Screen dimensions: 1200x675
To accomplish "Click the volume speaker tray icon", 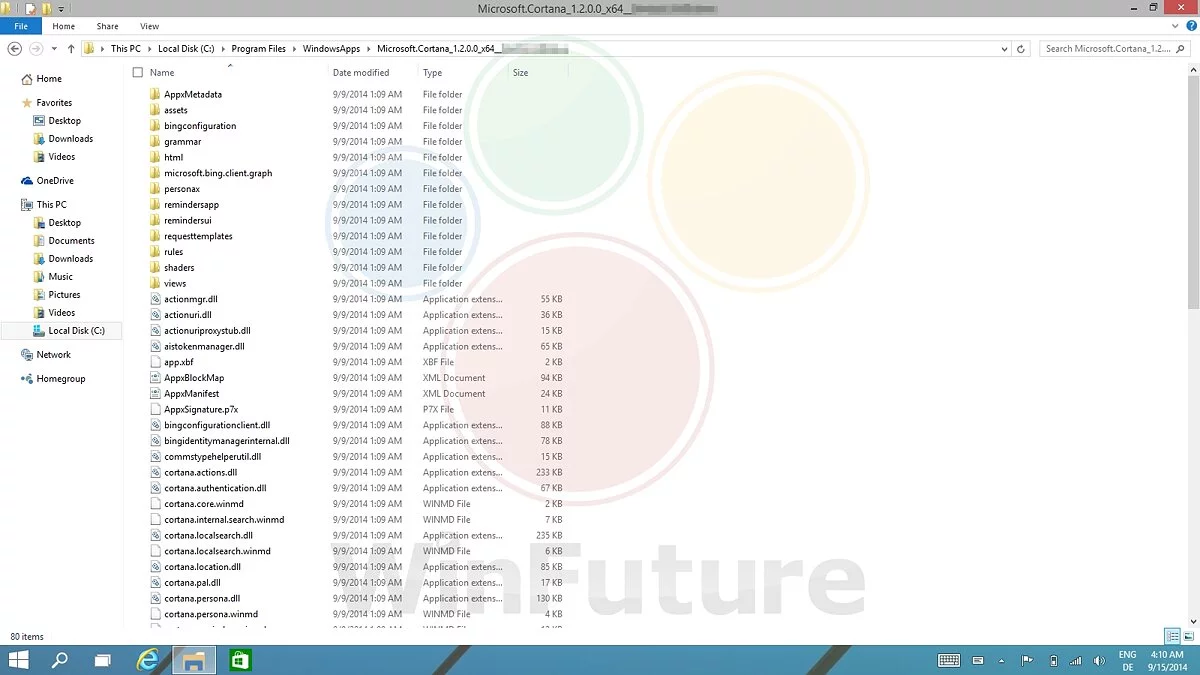I will coord(1098,660).
